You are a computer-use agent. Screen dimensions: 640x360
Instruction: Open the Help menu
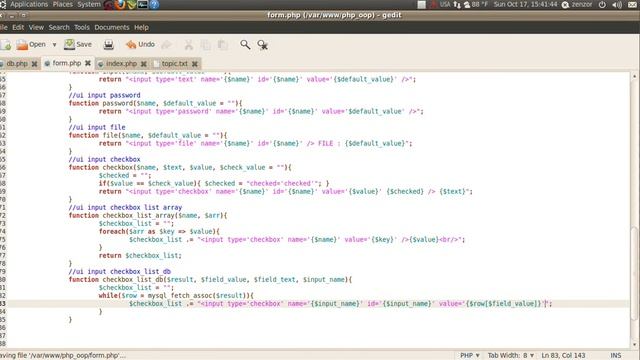click(x=141, y=27)
